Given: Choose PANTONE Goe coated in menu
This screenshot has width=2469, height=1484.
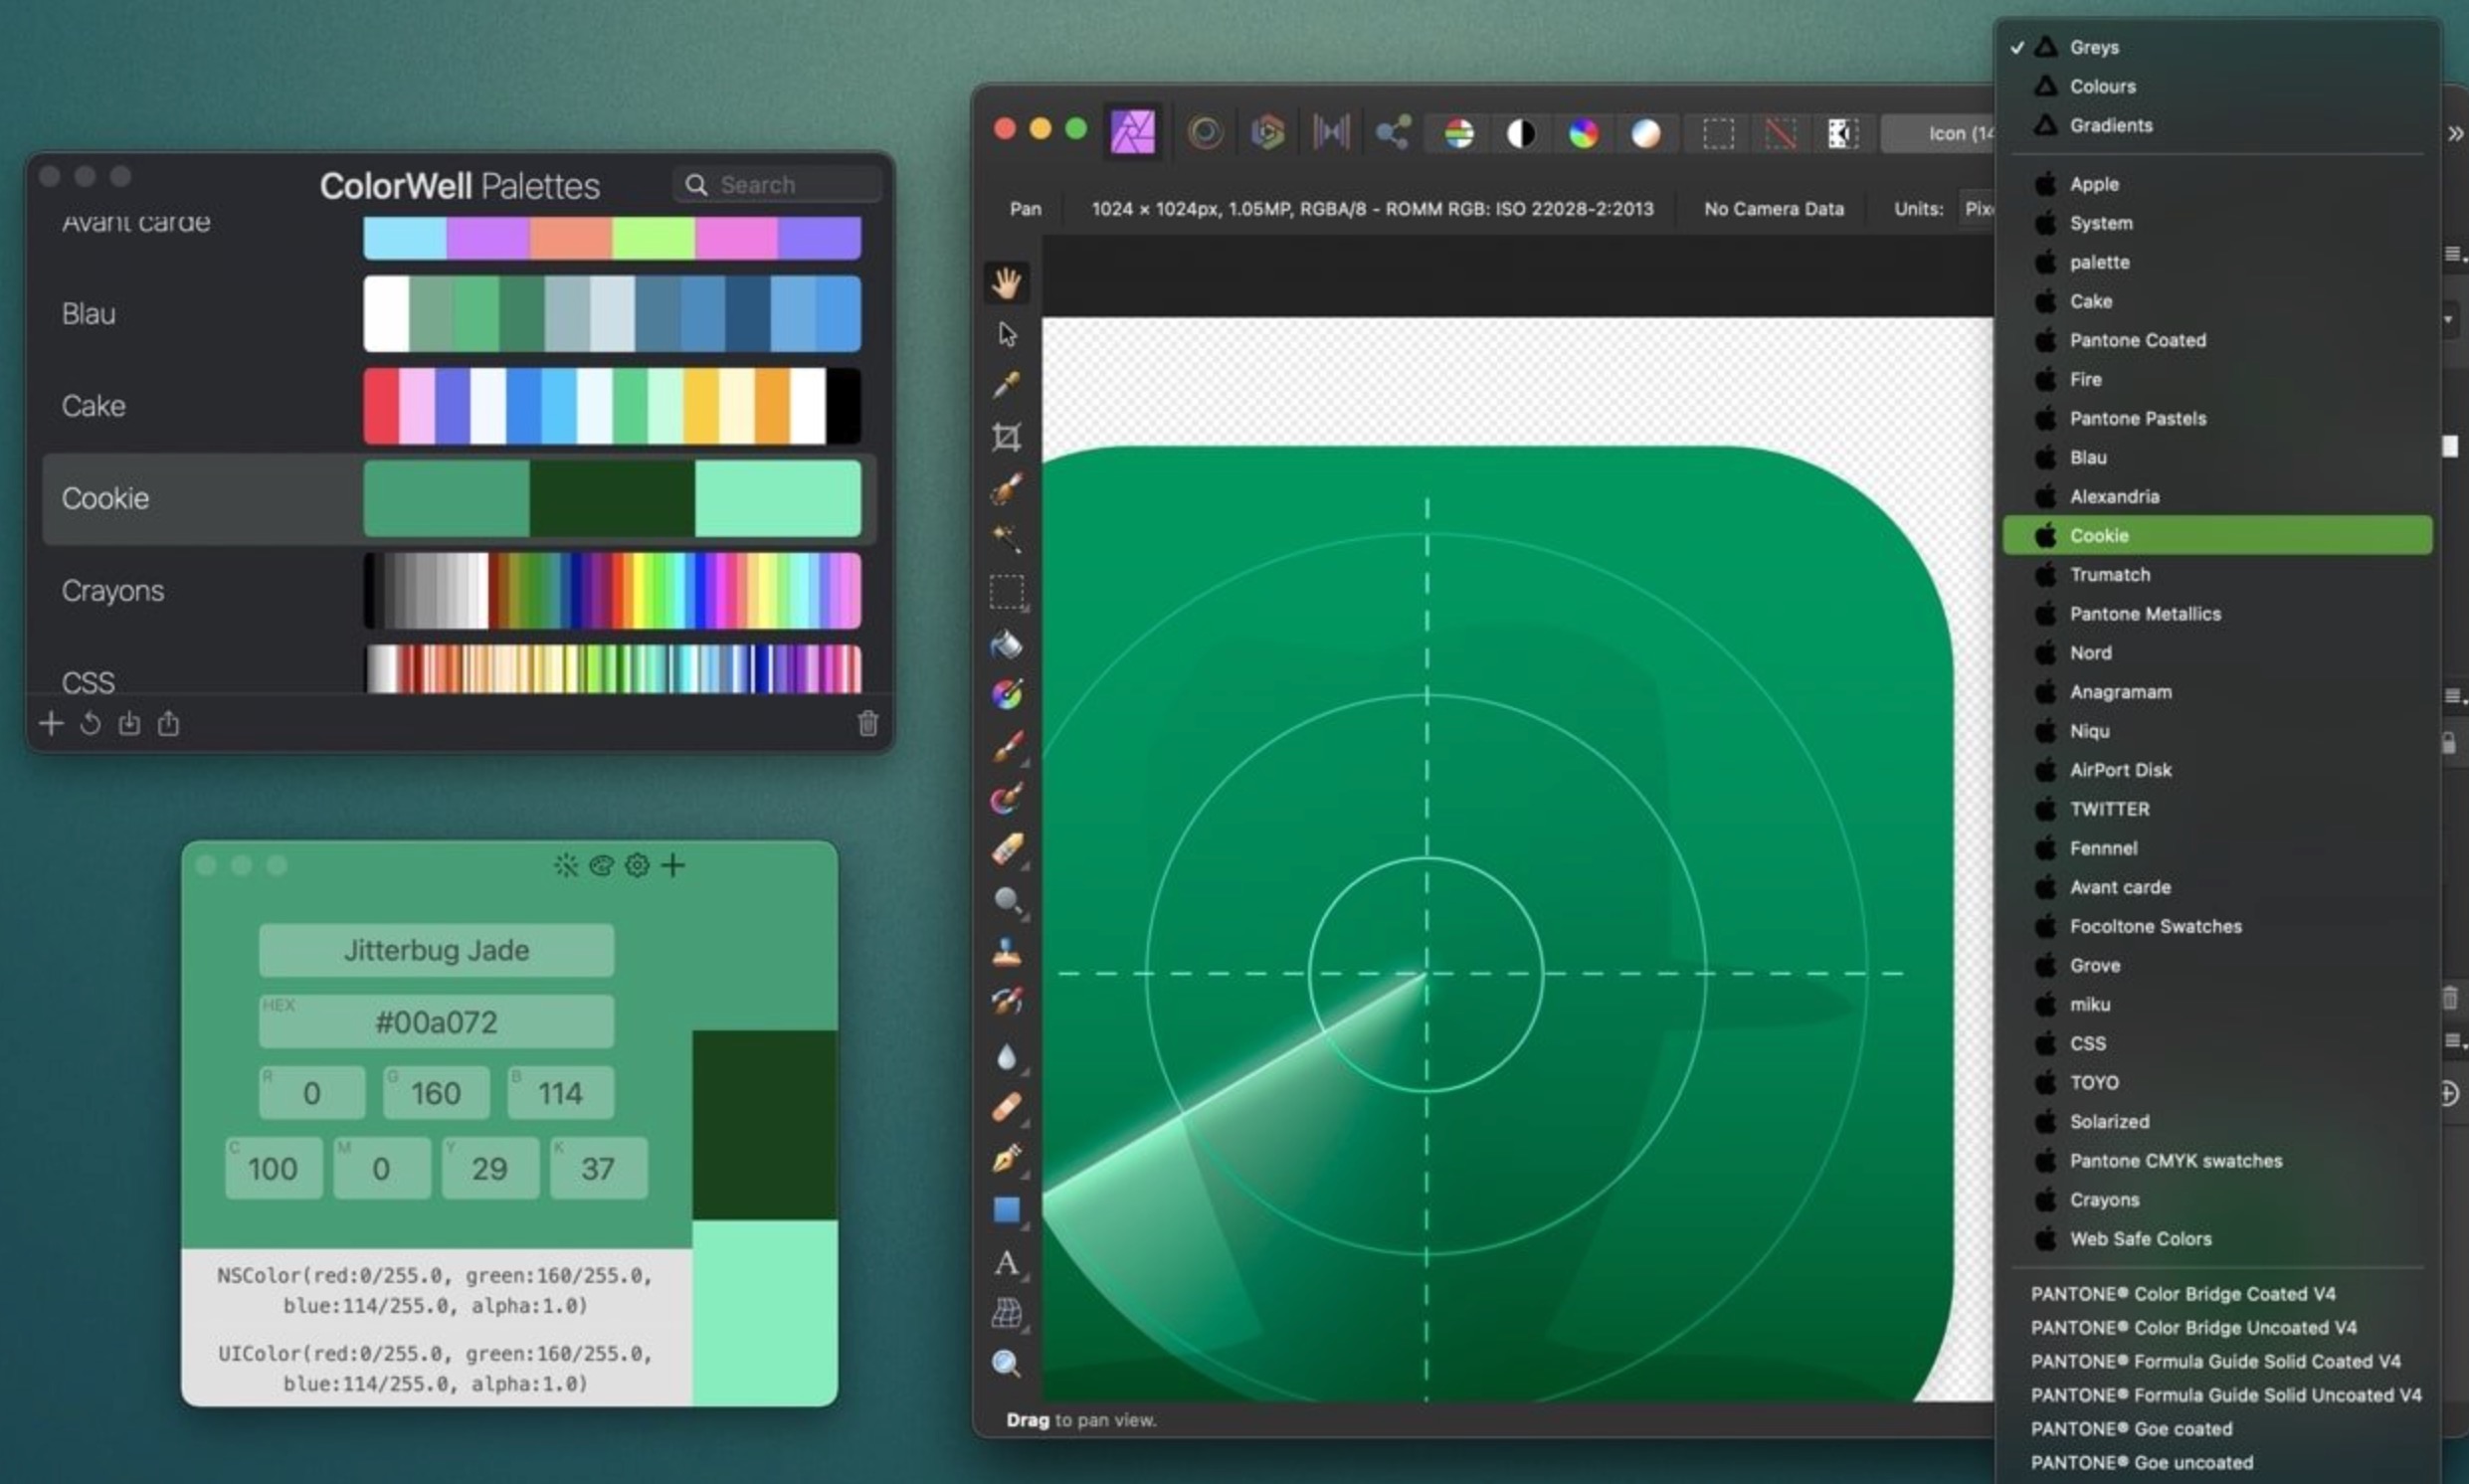Looking at the screenshot, I should (x=2218, y=1429).
